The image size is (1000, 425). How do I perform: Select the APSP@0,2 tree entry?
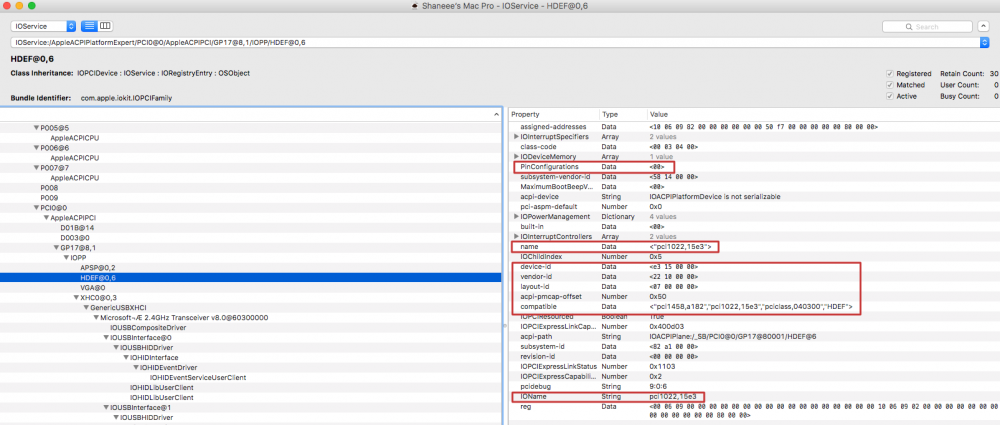point(98,268)
